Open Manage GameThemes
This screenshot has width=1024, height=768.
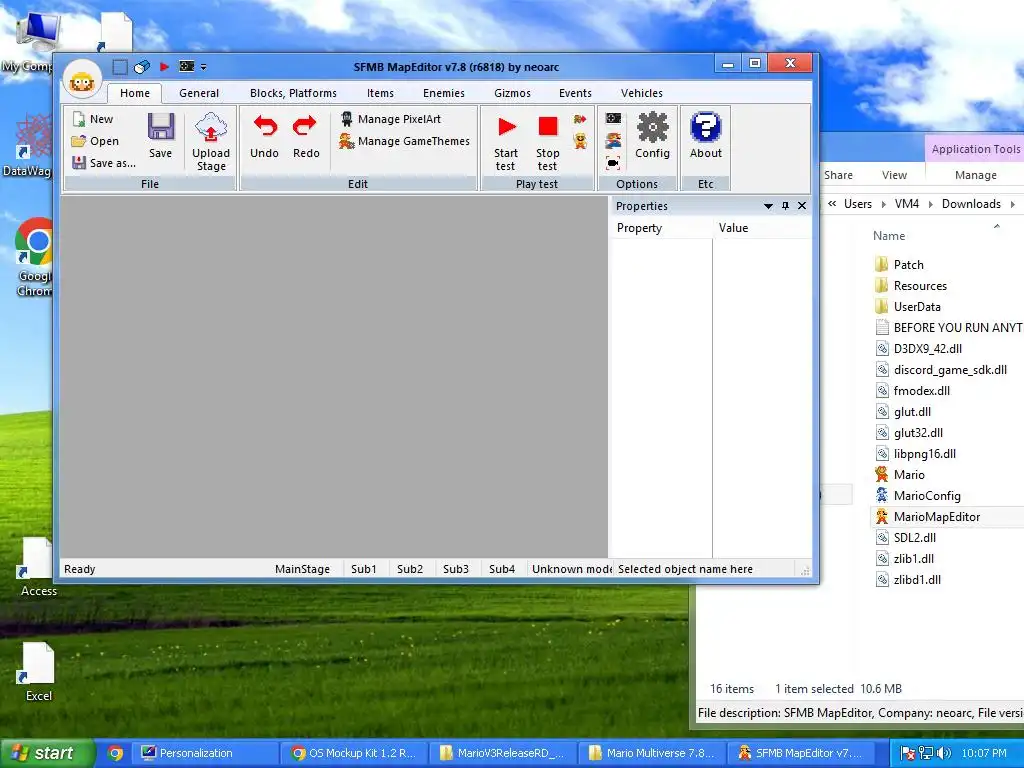tap(404, 141)
